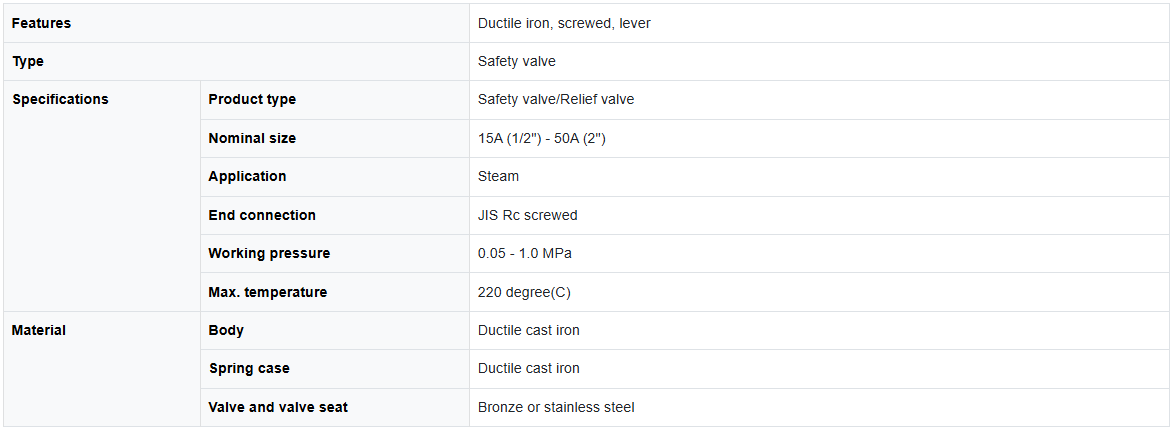The height and width of the screenshot is (431, 1174).
Task: Select the End connection label
Action: (262, 215)
